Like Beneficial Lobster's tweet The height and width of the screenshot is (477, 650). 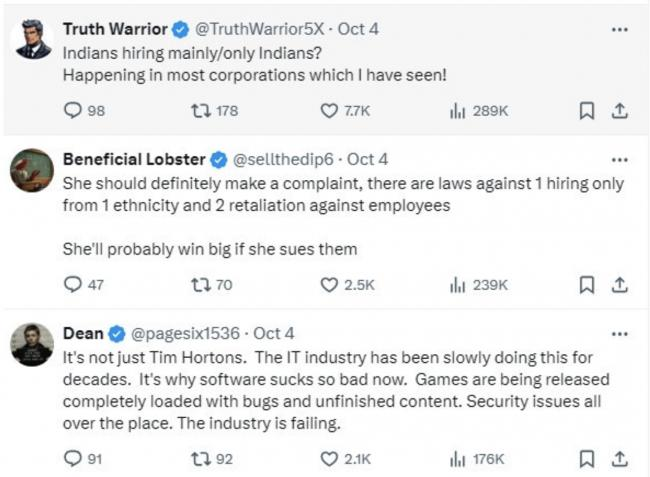(329, 284)
